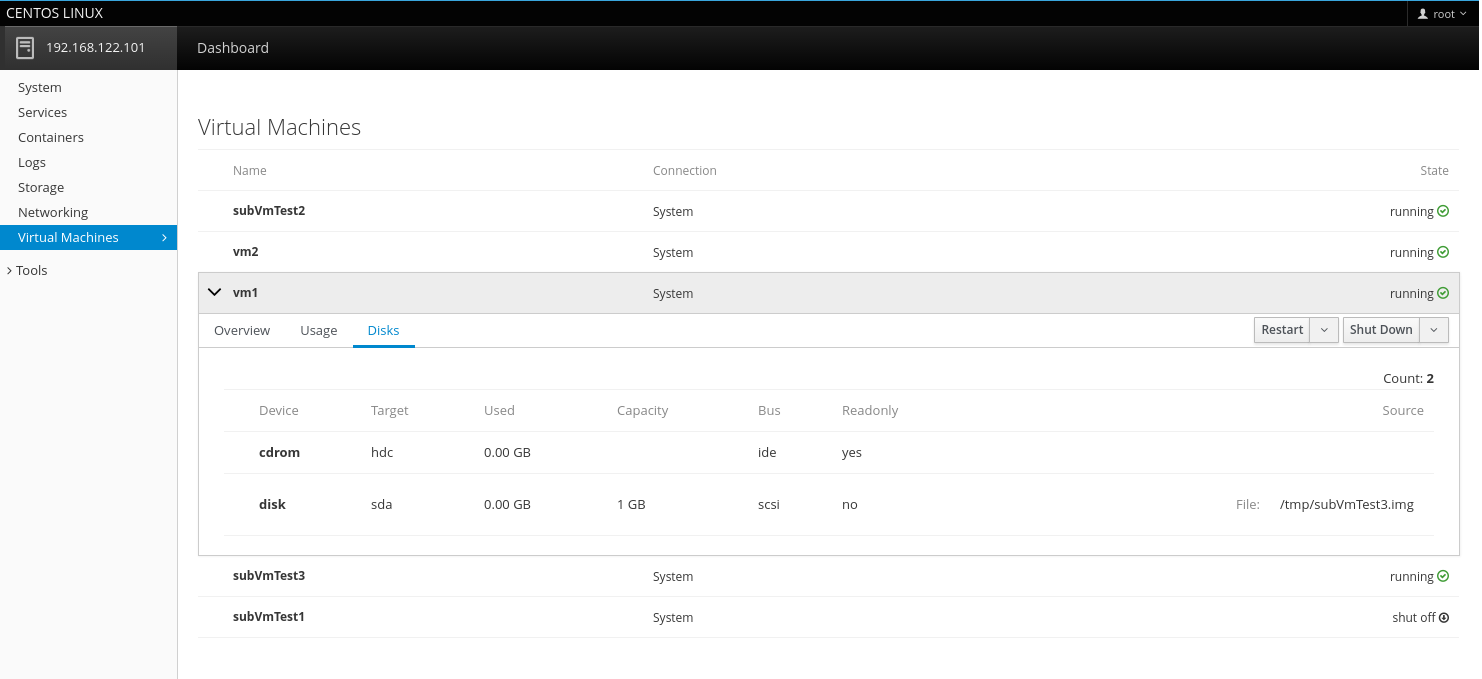1482x679 pixels.
Task: Click the running status icon for subVmTest2
Action: [1443, 211]
